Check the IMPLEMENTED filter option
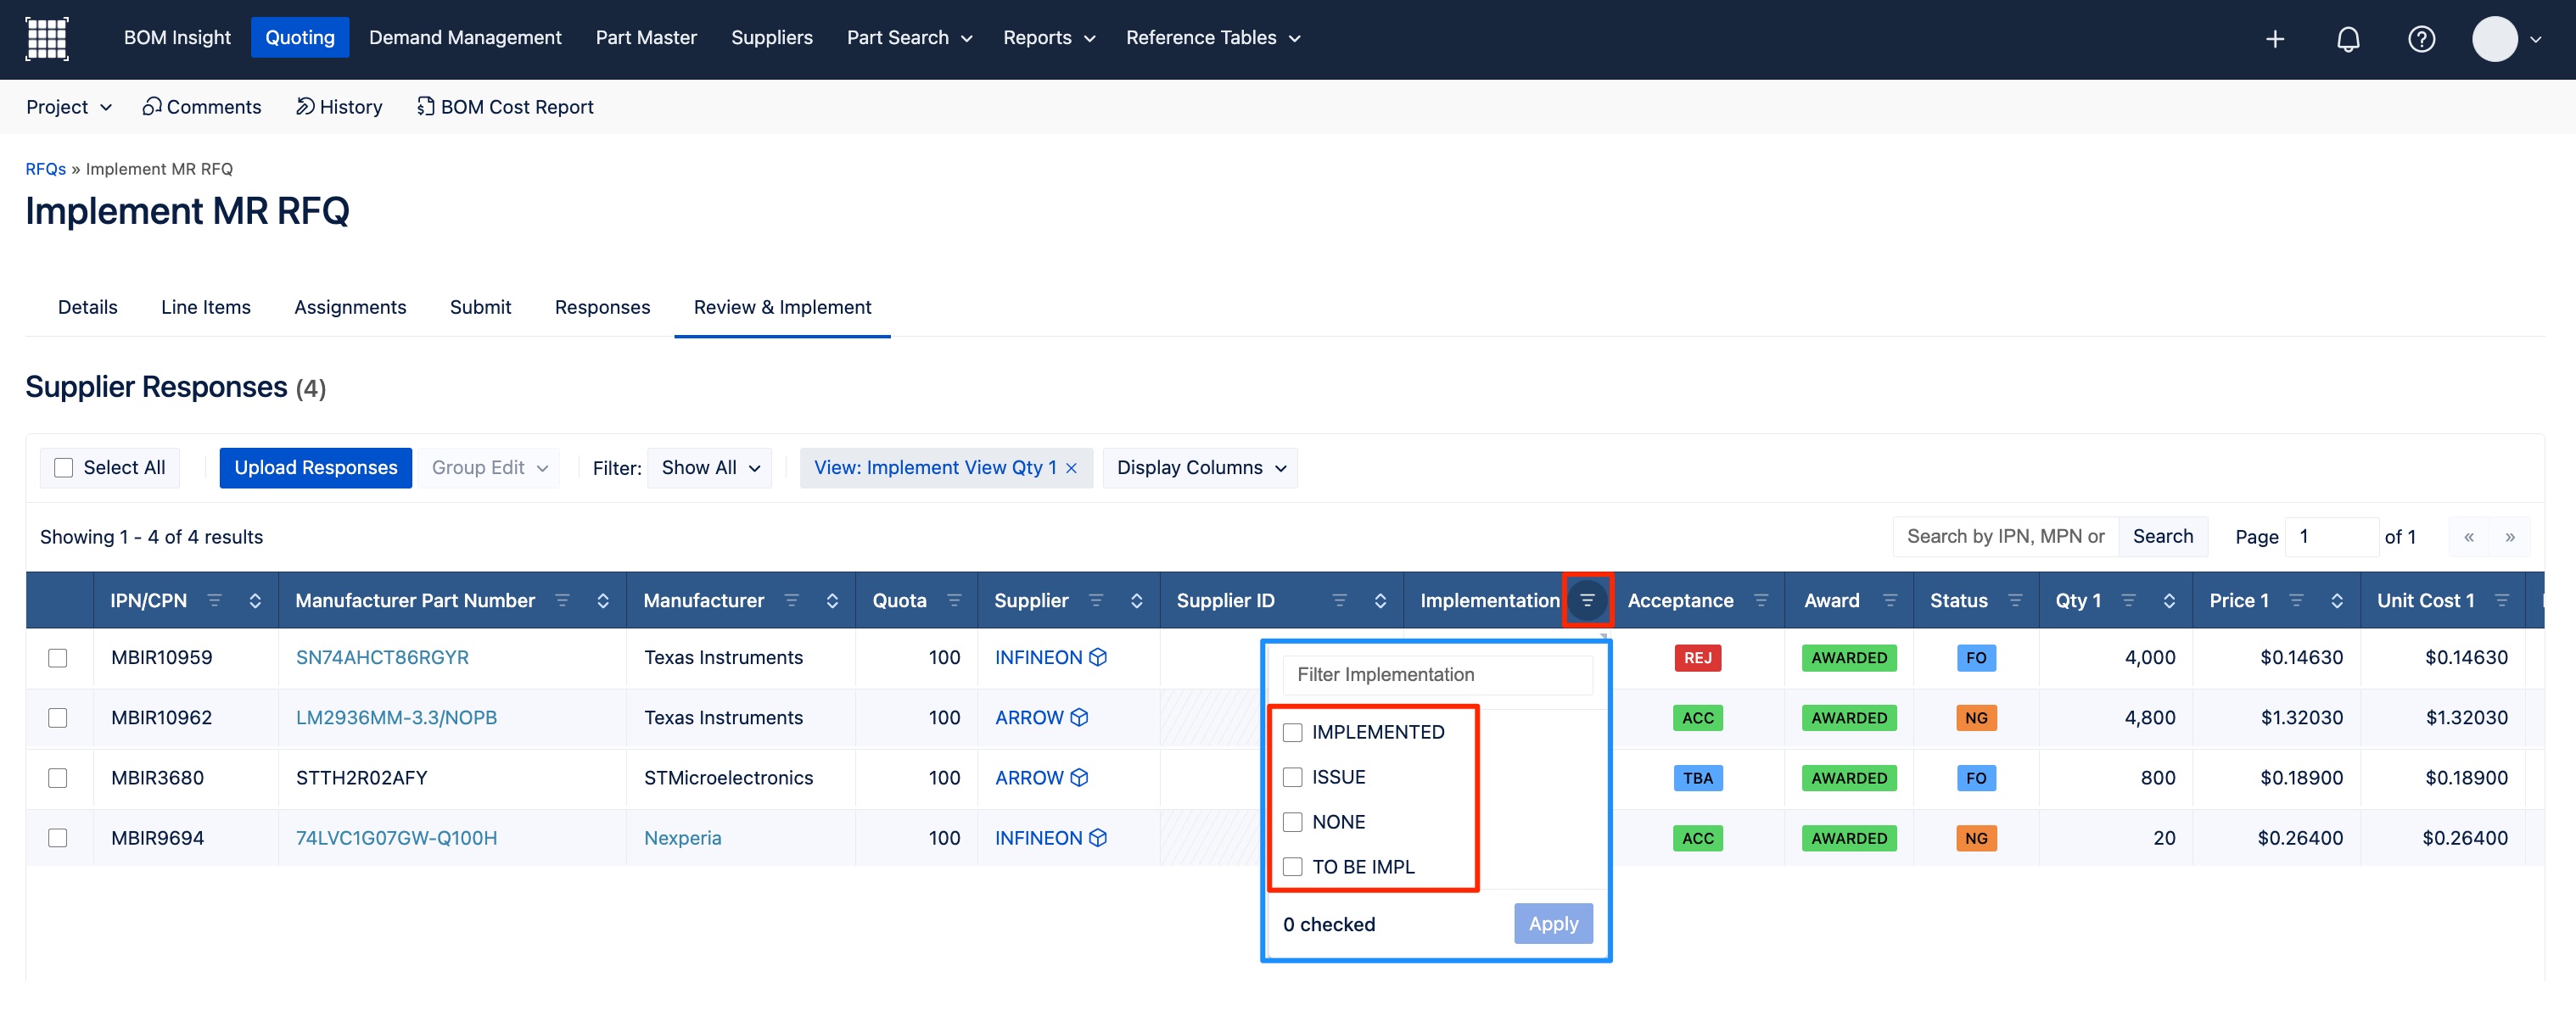Viewport: 2576px width, 1016px height. 1293,732
